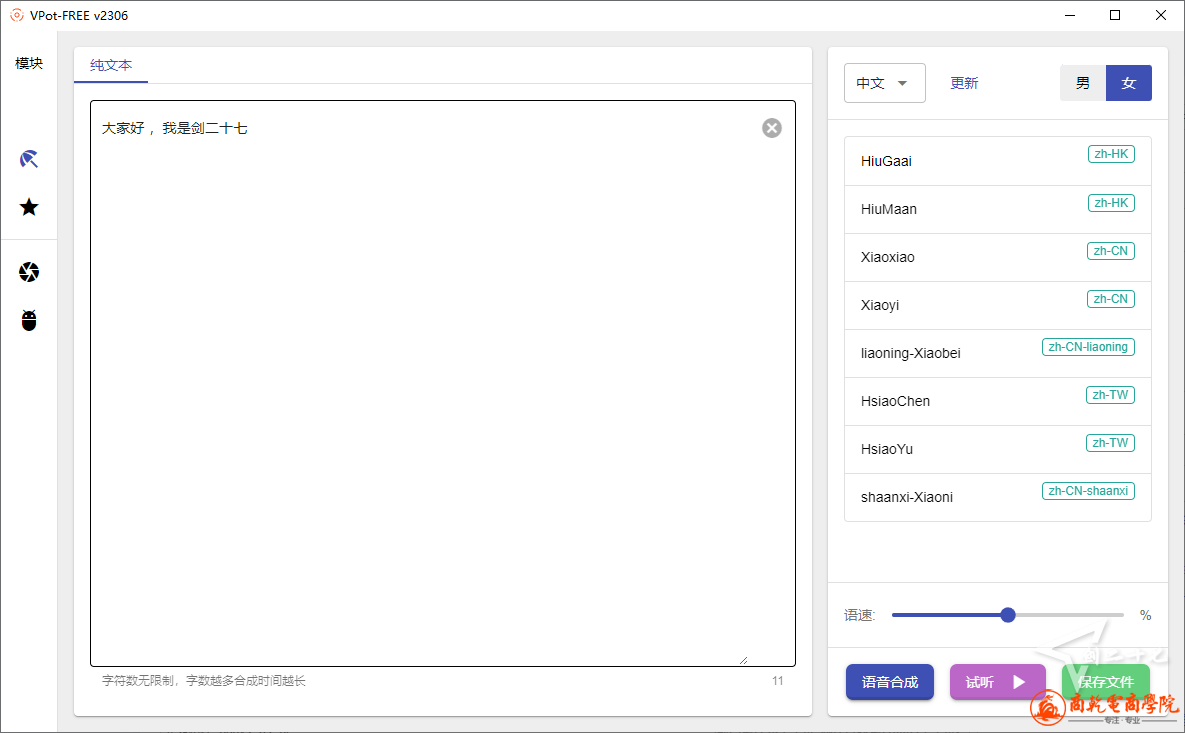Click the 语音合成 synthesize button
Image resolution: width=1185 pixels, height=733 pixels.
889,682
